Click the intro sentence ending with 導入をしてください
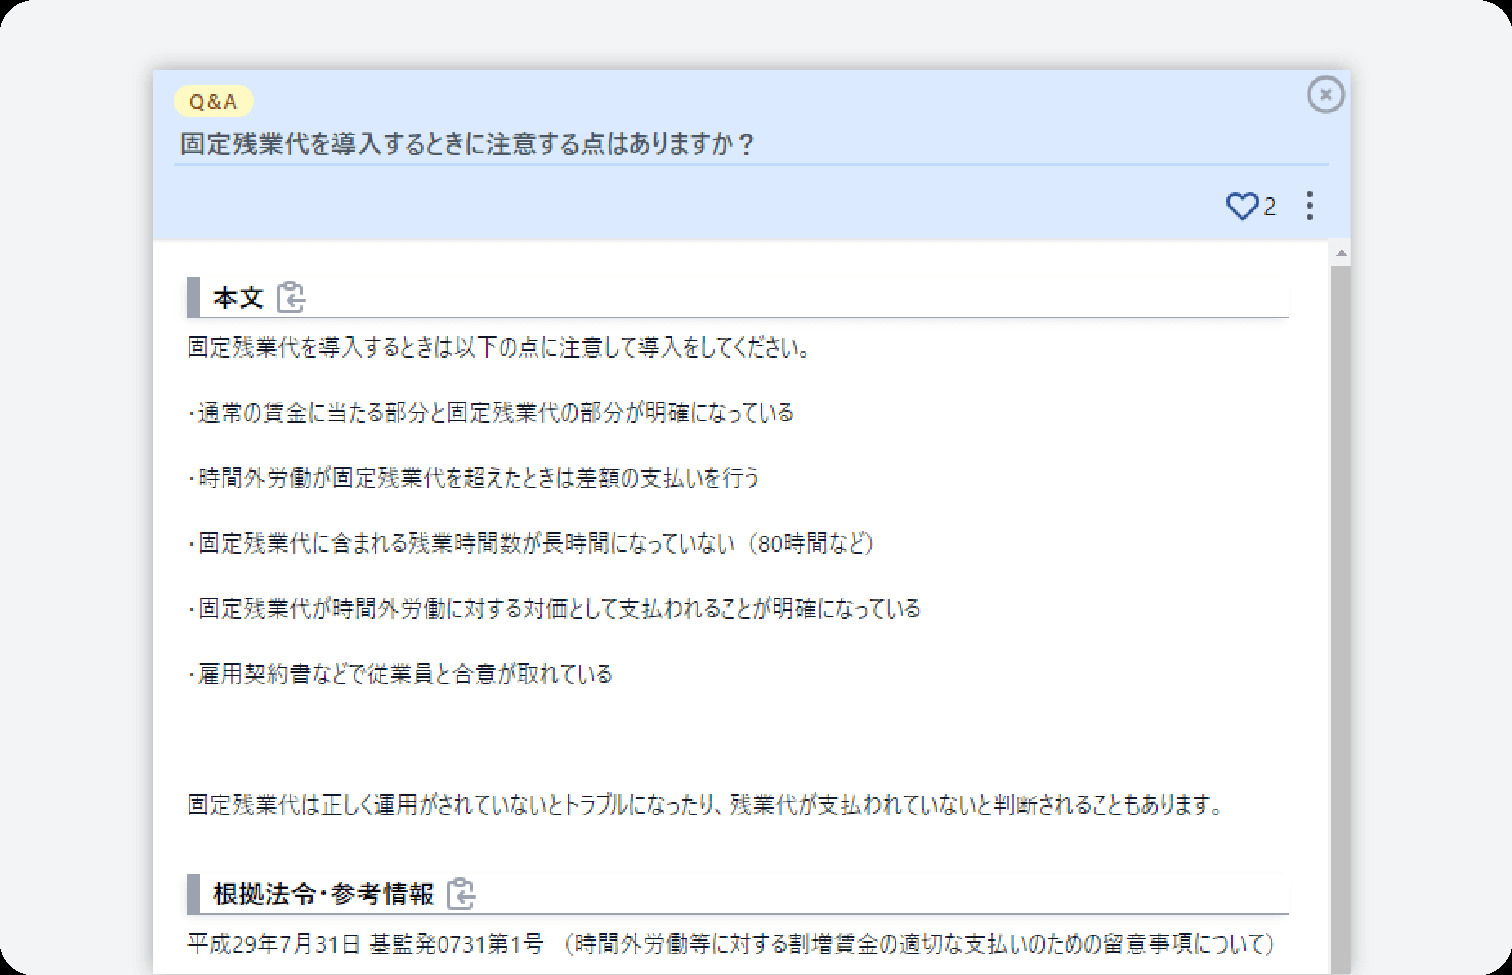The image size is (1512, 975). pos(499,348)
